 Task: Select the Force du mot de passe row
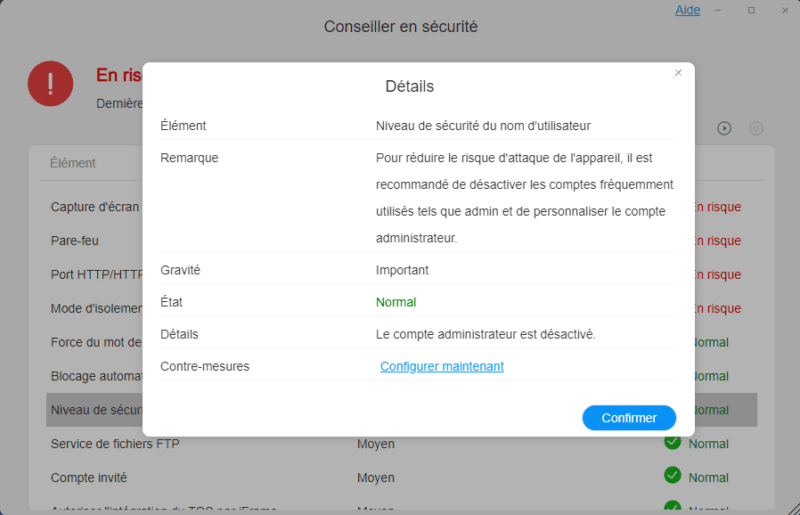pos(95,342)
